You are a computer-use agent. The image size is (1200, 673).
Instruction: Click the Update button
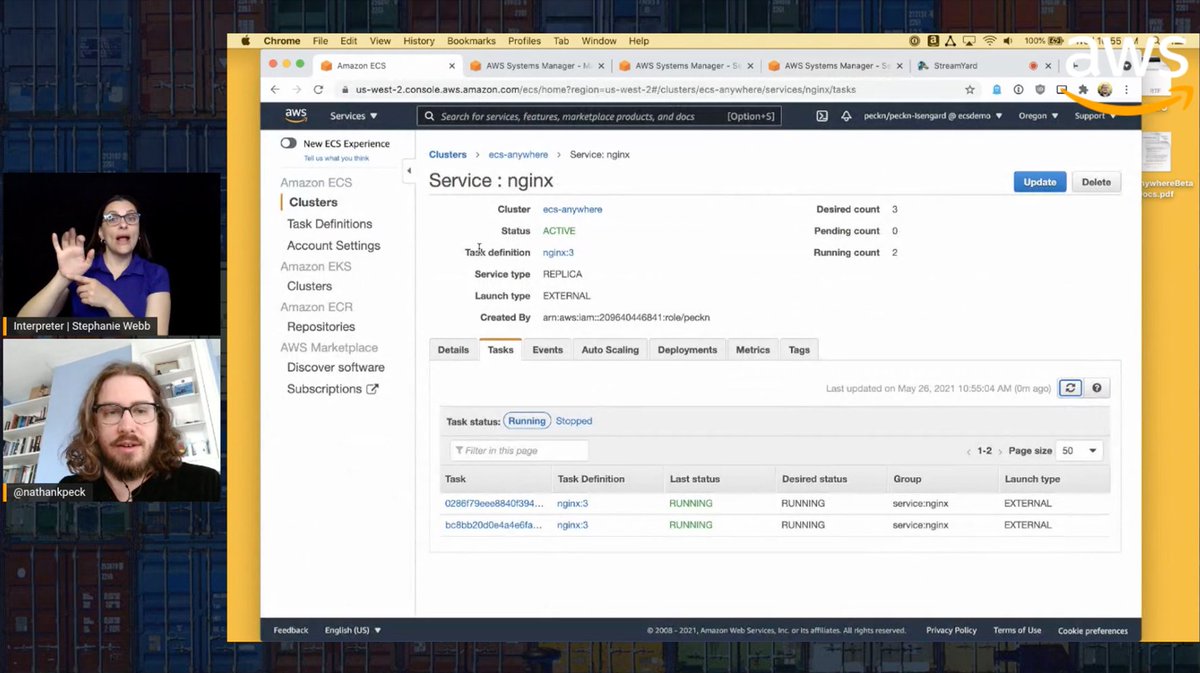coord(1040,182)
